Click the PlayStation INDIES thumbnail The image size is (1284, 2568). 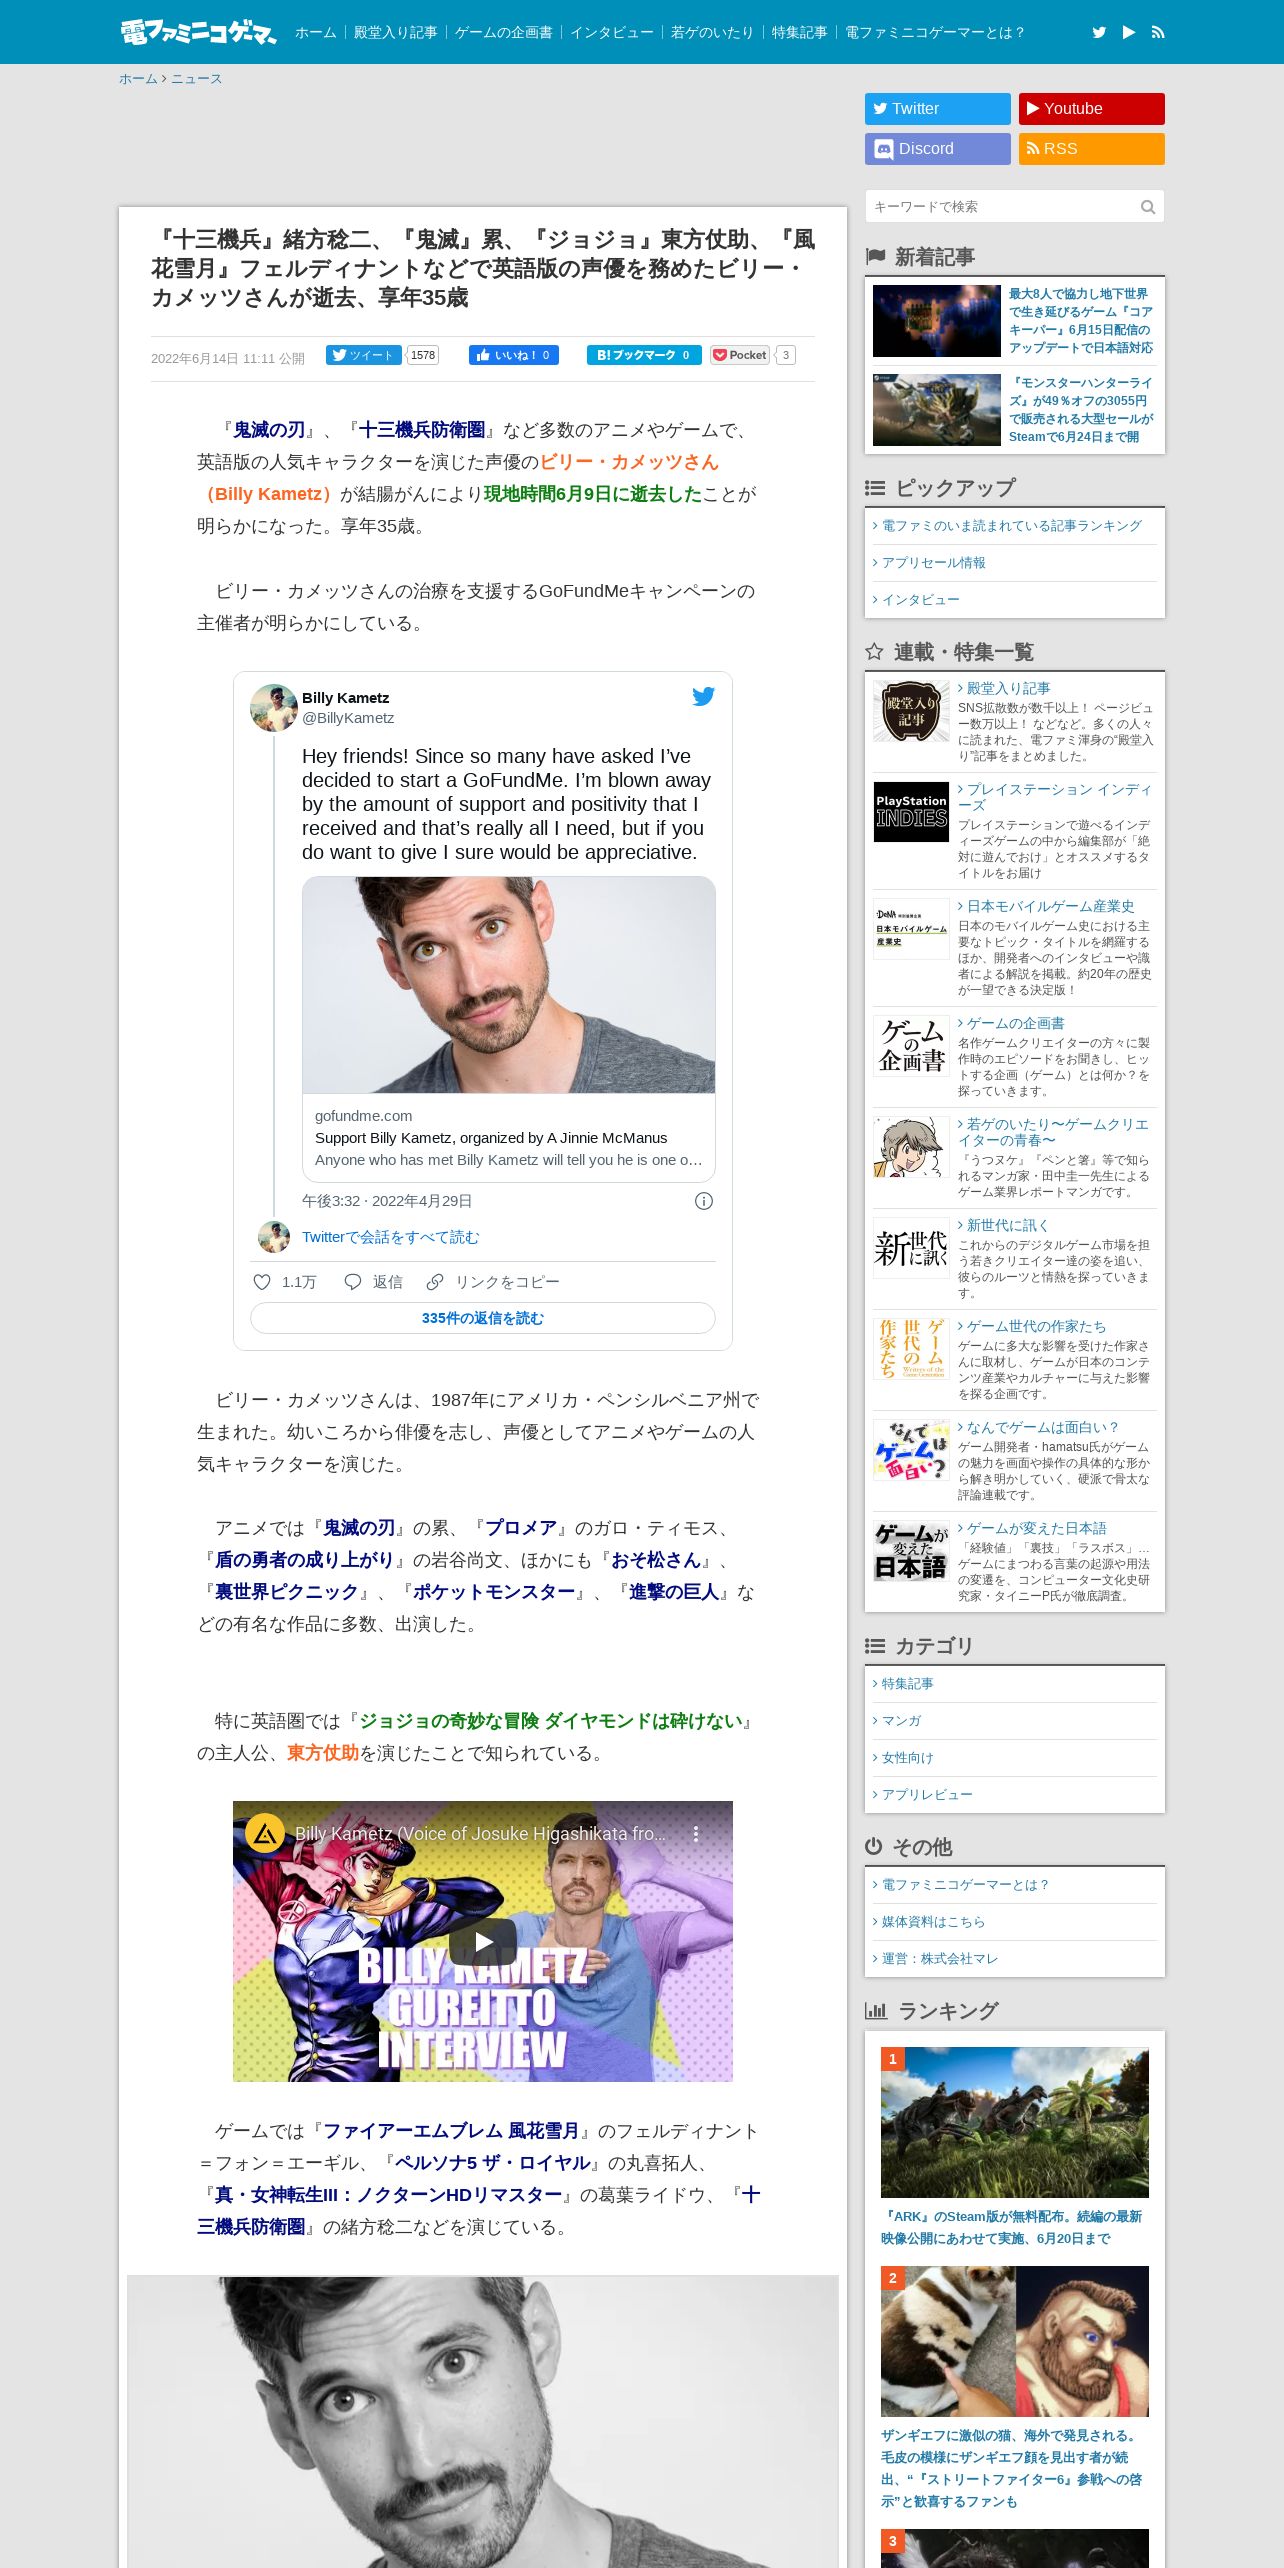point(911,812)
